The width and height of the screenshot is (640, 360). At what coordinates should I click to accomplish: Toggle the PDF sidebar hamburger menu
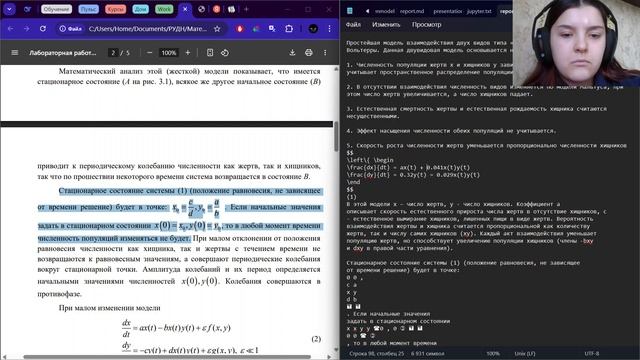click(15, 53)
